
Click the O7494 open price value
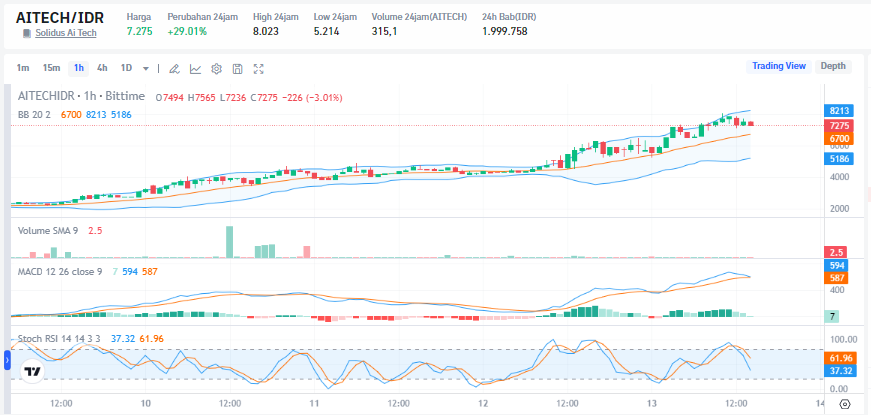pos(170,97)
